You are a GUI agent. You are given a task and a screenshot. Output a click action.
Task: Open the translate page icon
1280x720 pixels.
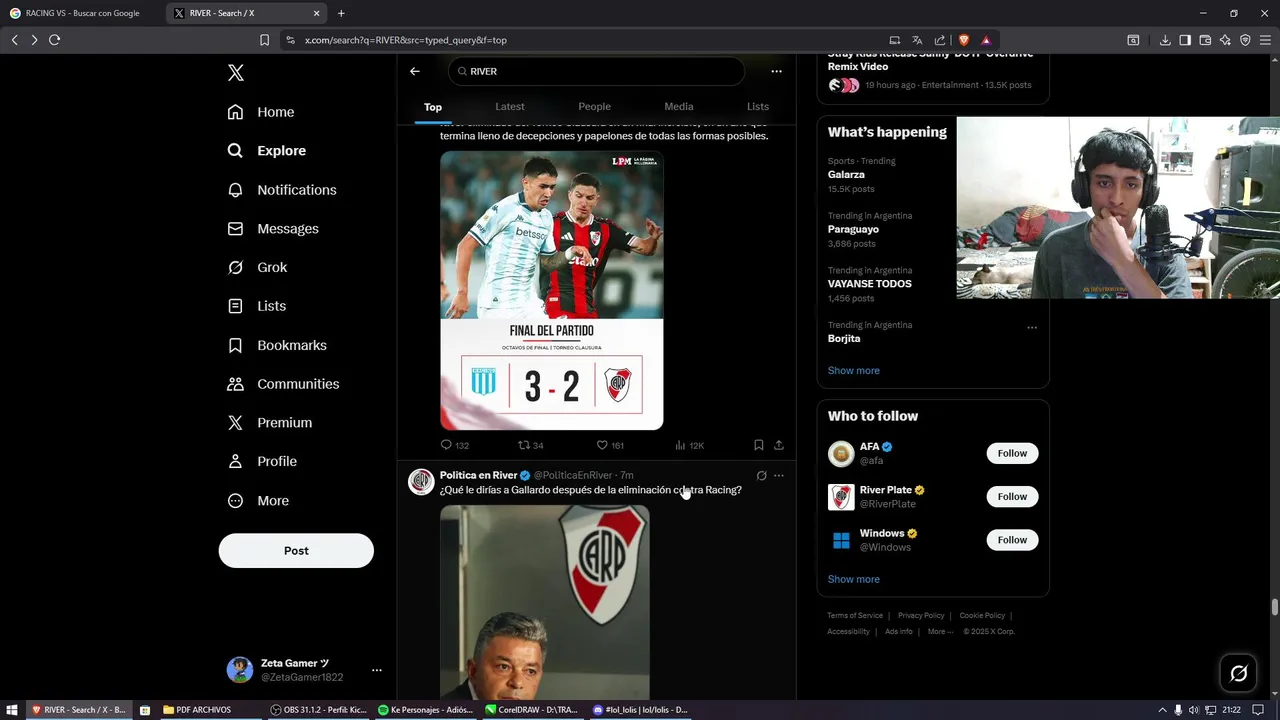click(x=917, y=40)
